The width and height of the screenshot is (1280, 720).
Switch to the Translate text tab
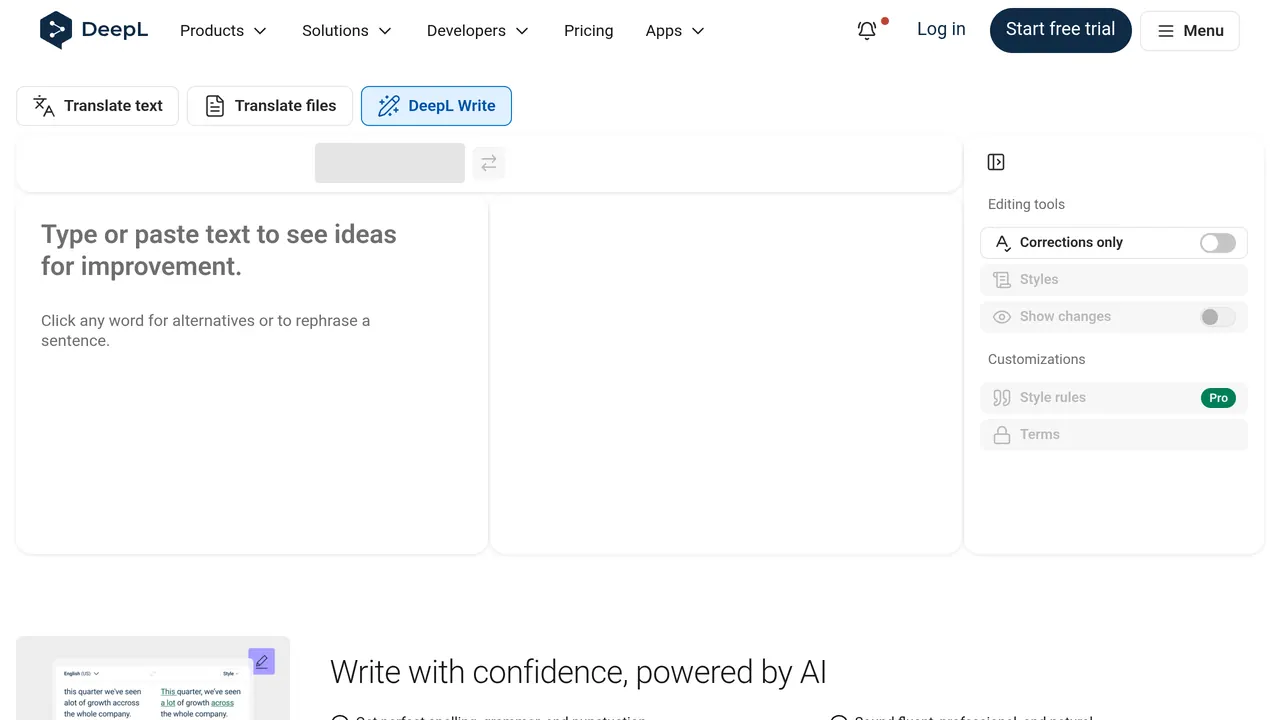tap(98, 106)
